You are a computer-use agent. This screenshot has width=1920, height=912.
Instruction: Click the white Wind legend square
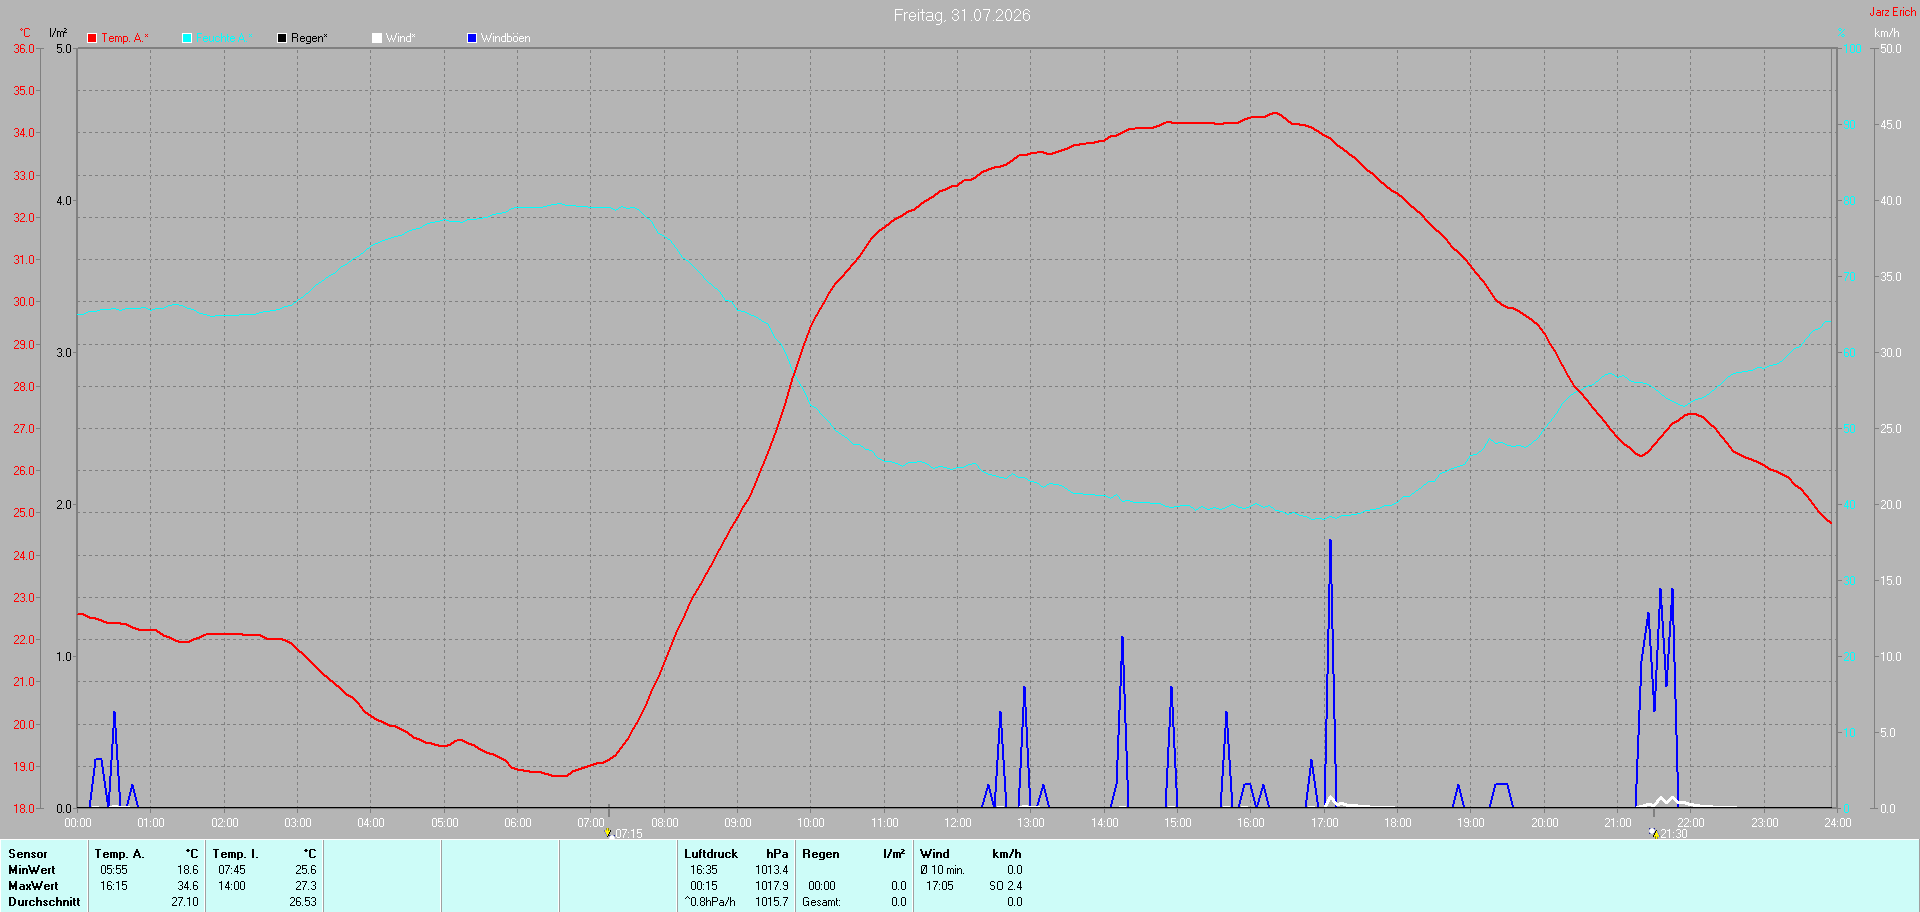pos(377,38)
